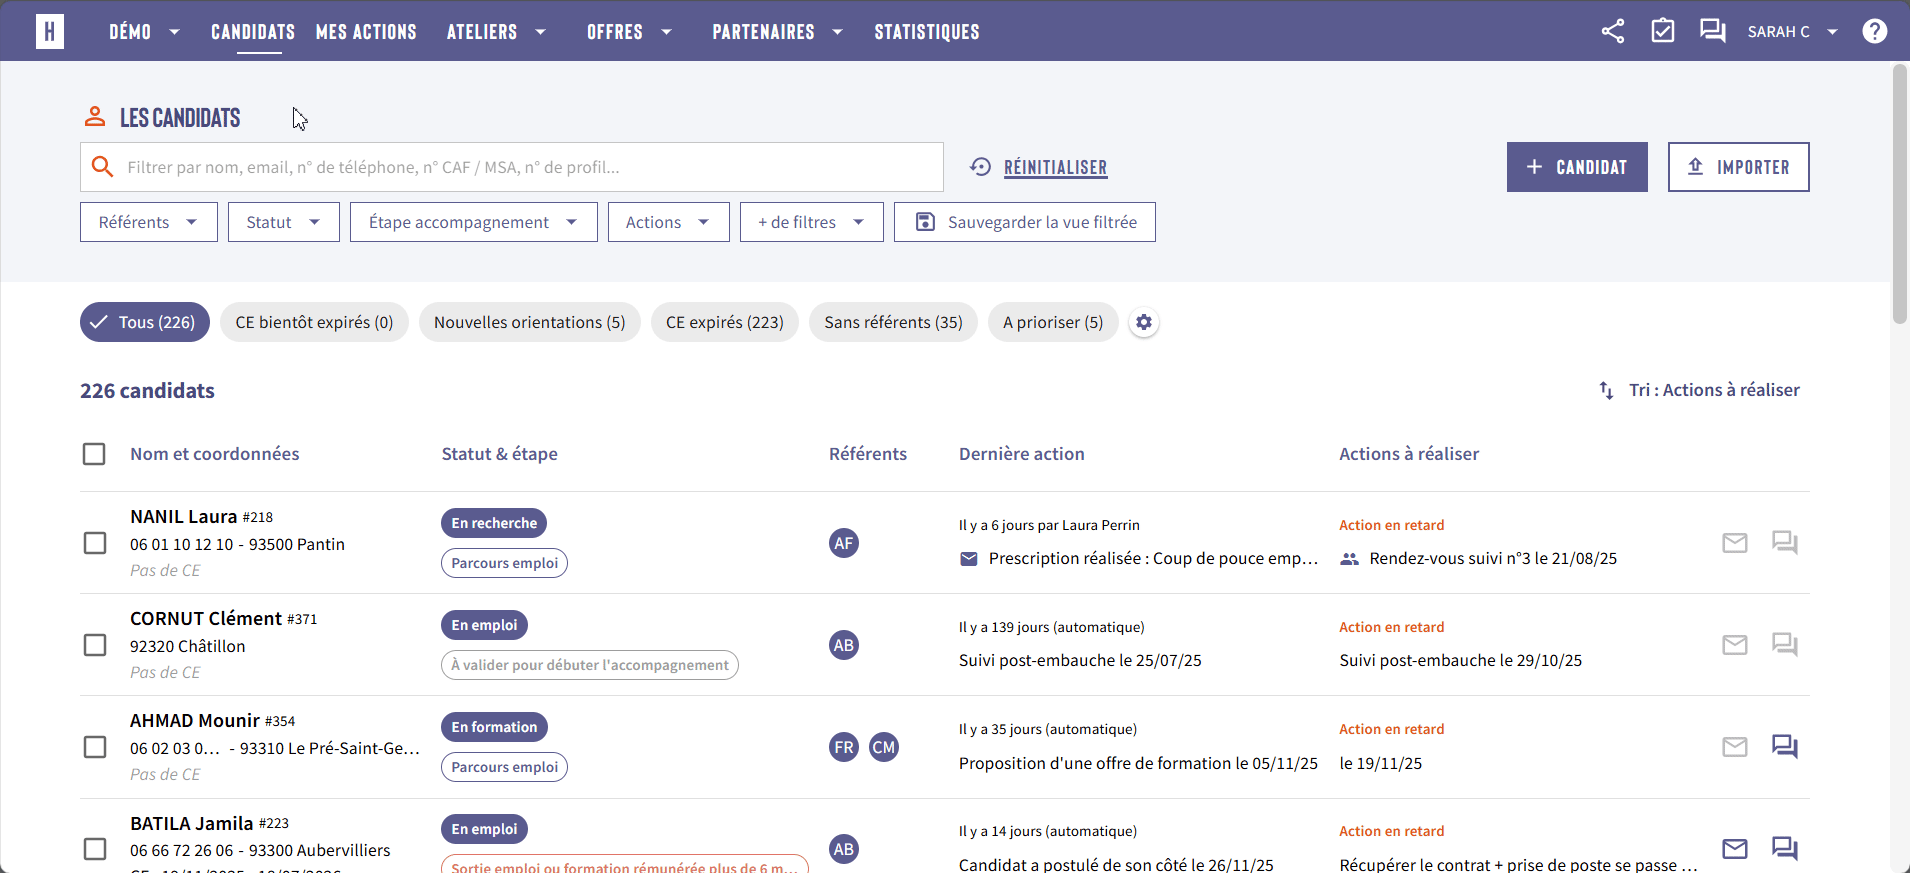Open the share icon in header

coord(1613,31)
